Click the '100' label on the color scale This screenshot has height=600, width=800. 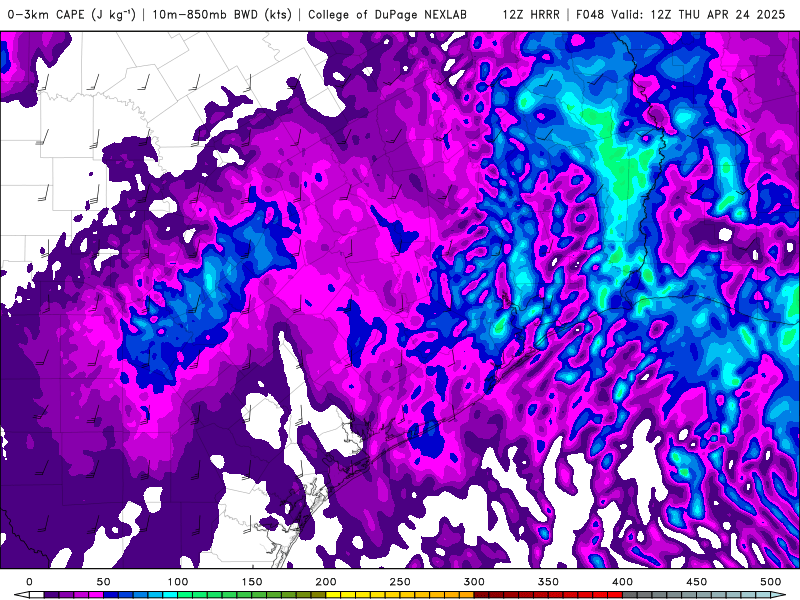178,582
